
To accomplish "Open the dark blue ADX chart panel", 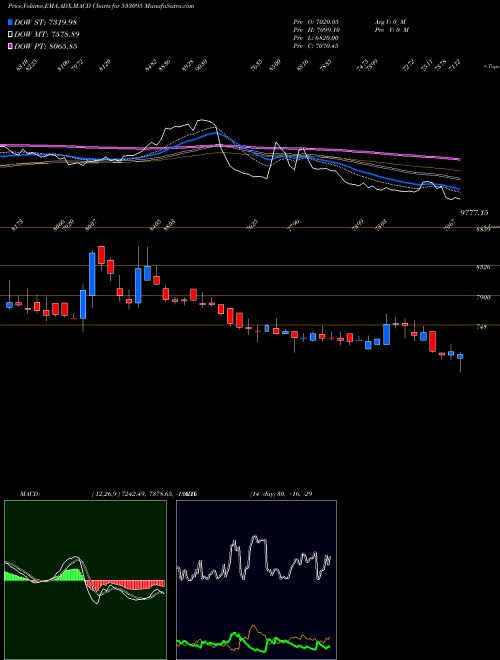I will click(256, 580).
